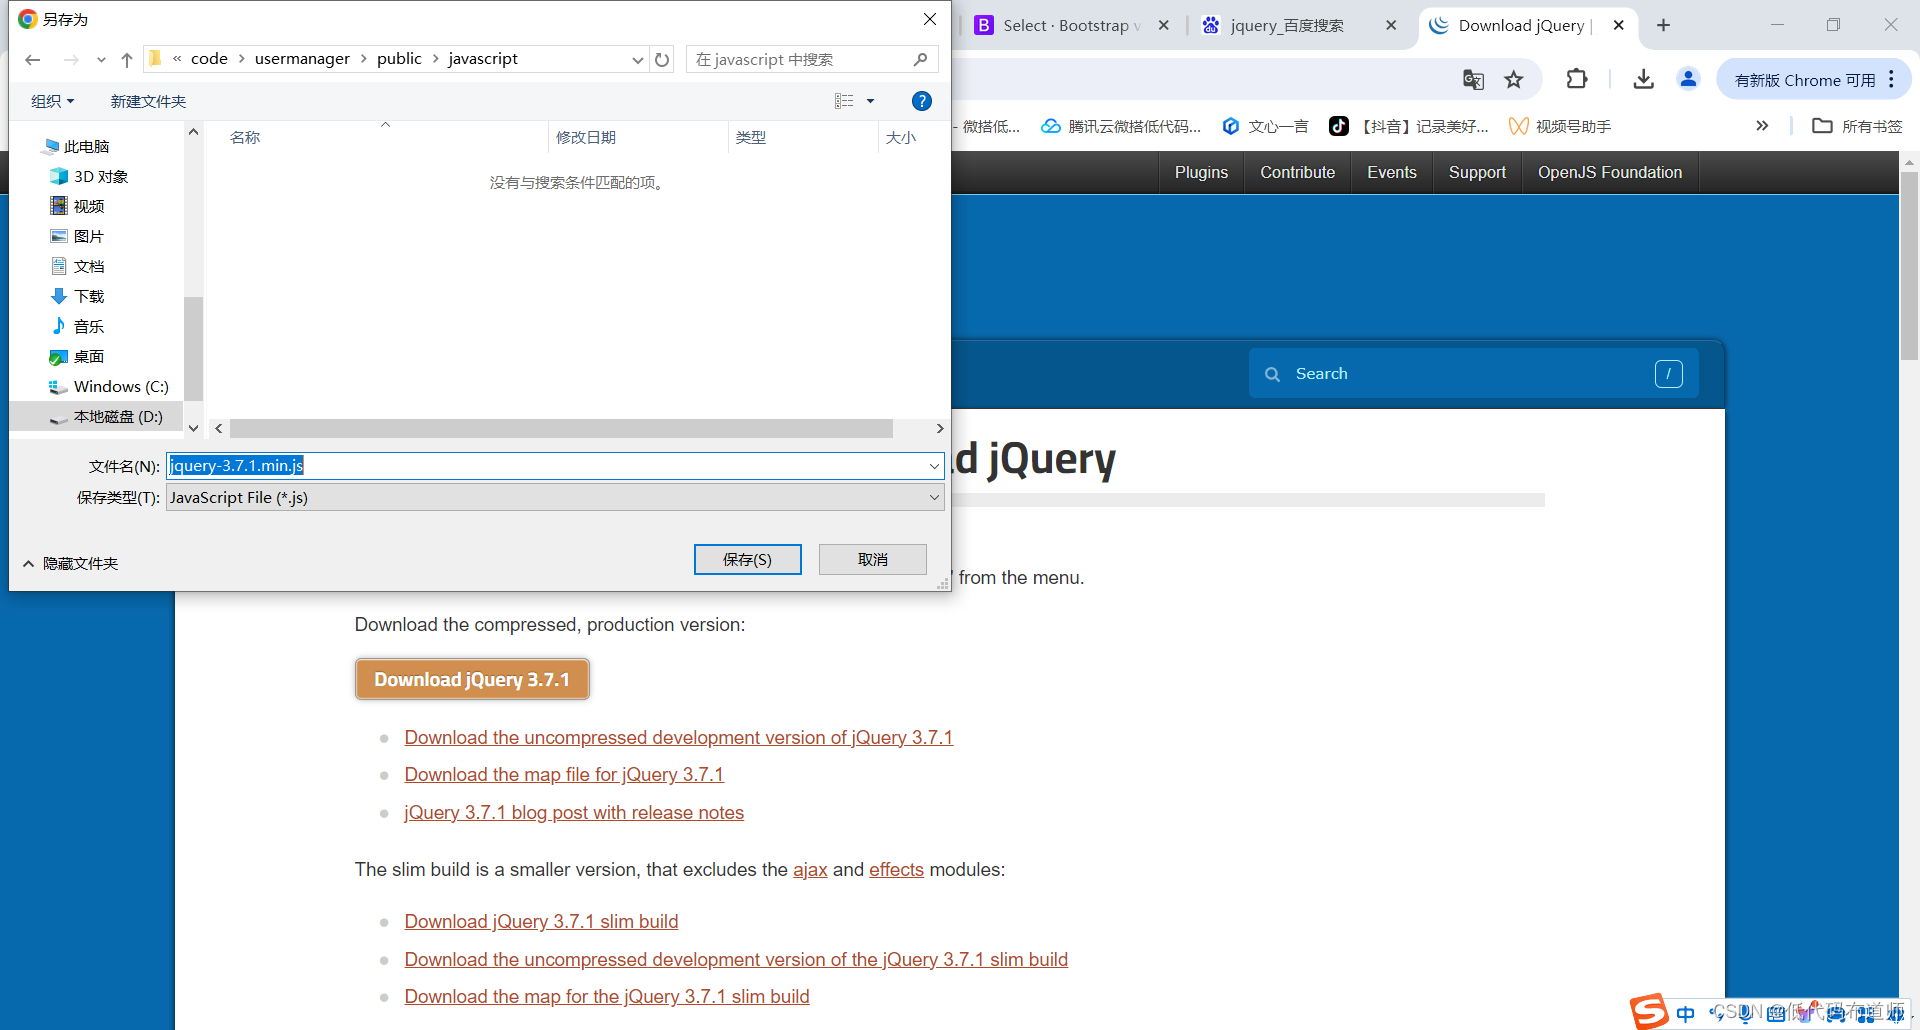Open 所有书签 folder
Image resolution: width=1920 pixels, height=1030 pixels.
point(1858,126)
